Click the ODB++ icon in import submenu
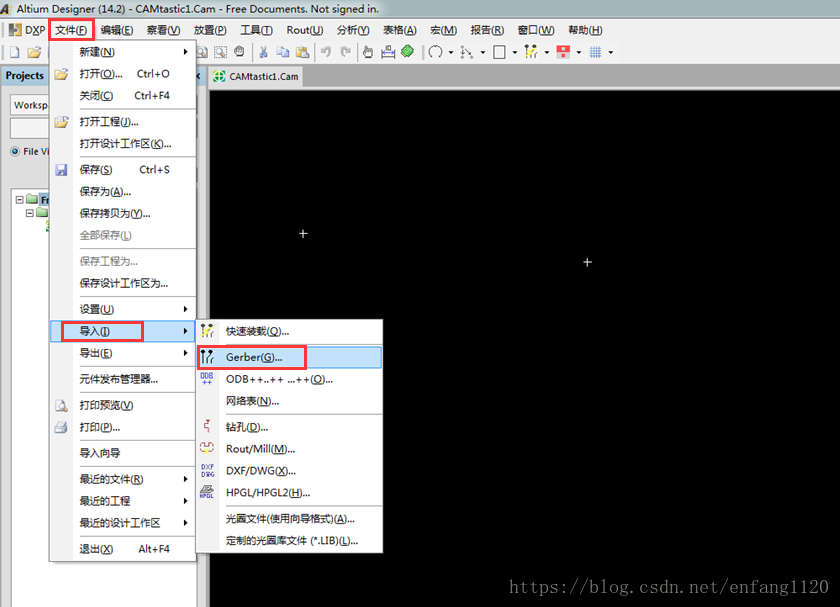840x607 pixels. tap(207, 379)
